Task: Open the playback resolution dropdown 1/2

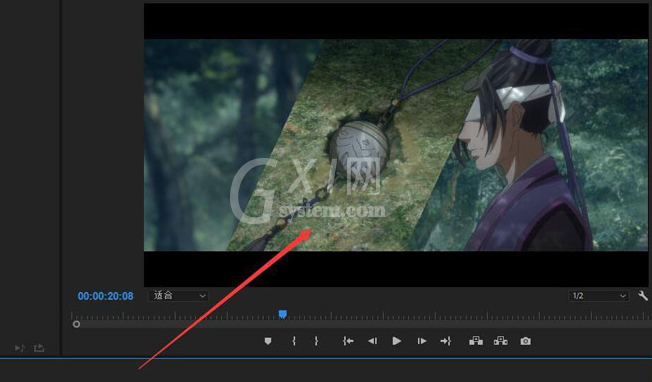Action: (x=598, y=296)
